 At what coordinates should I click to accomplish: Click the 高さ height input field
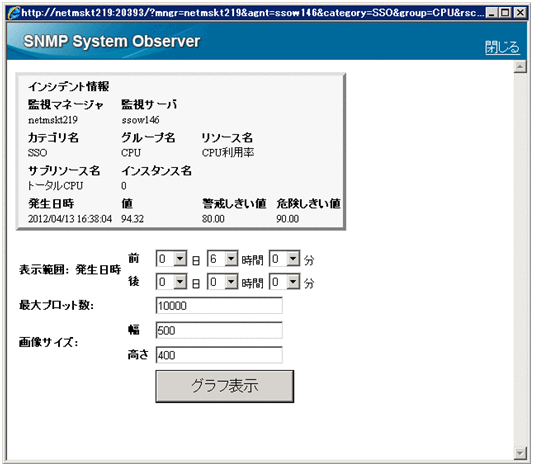pyautogui.click(x=219, y=355)
